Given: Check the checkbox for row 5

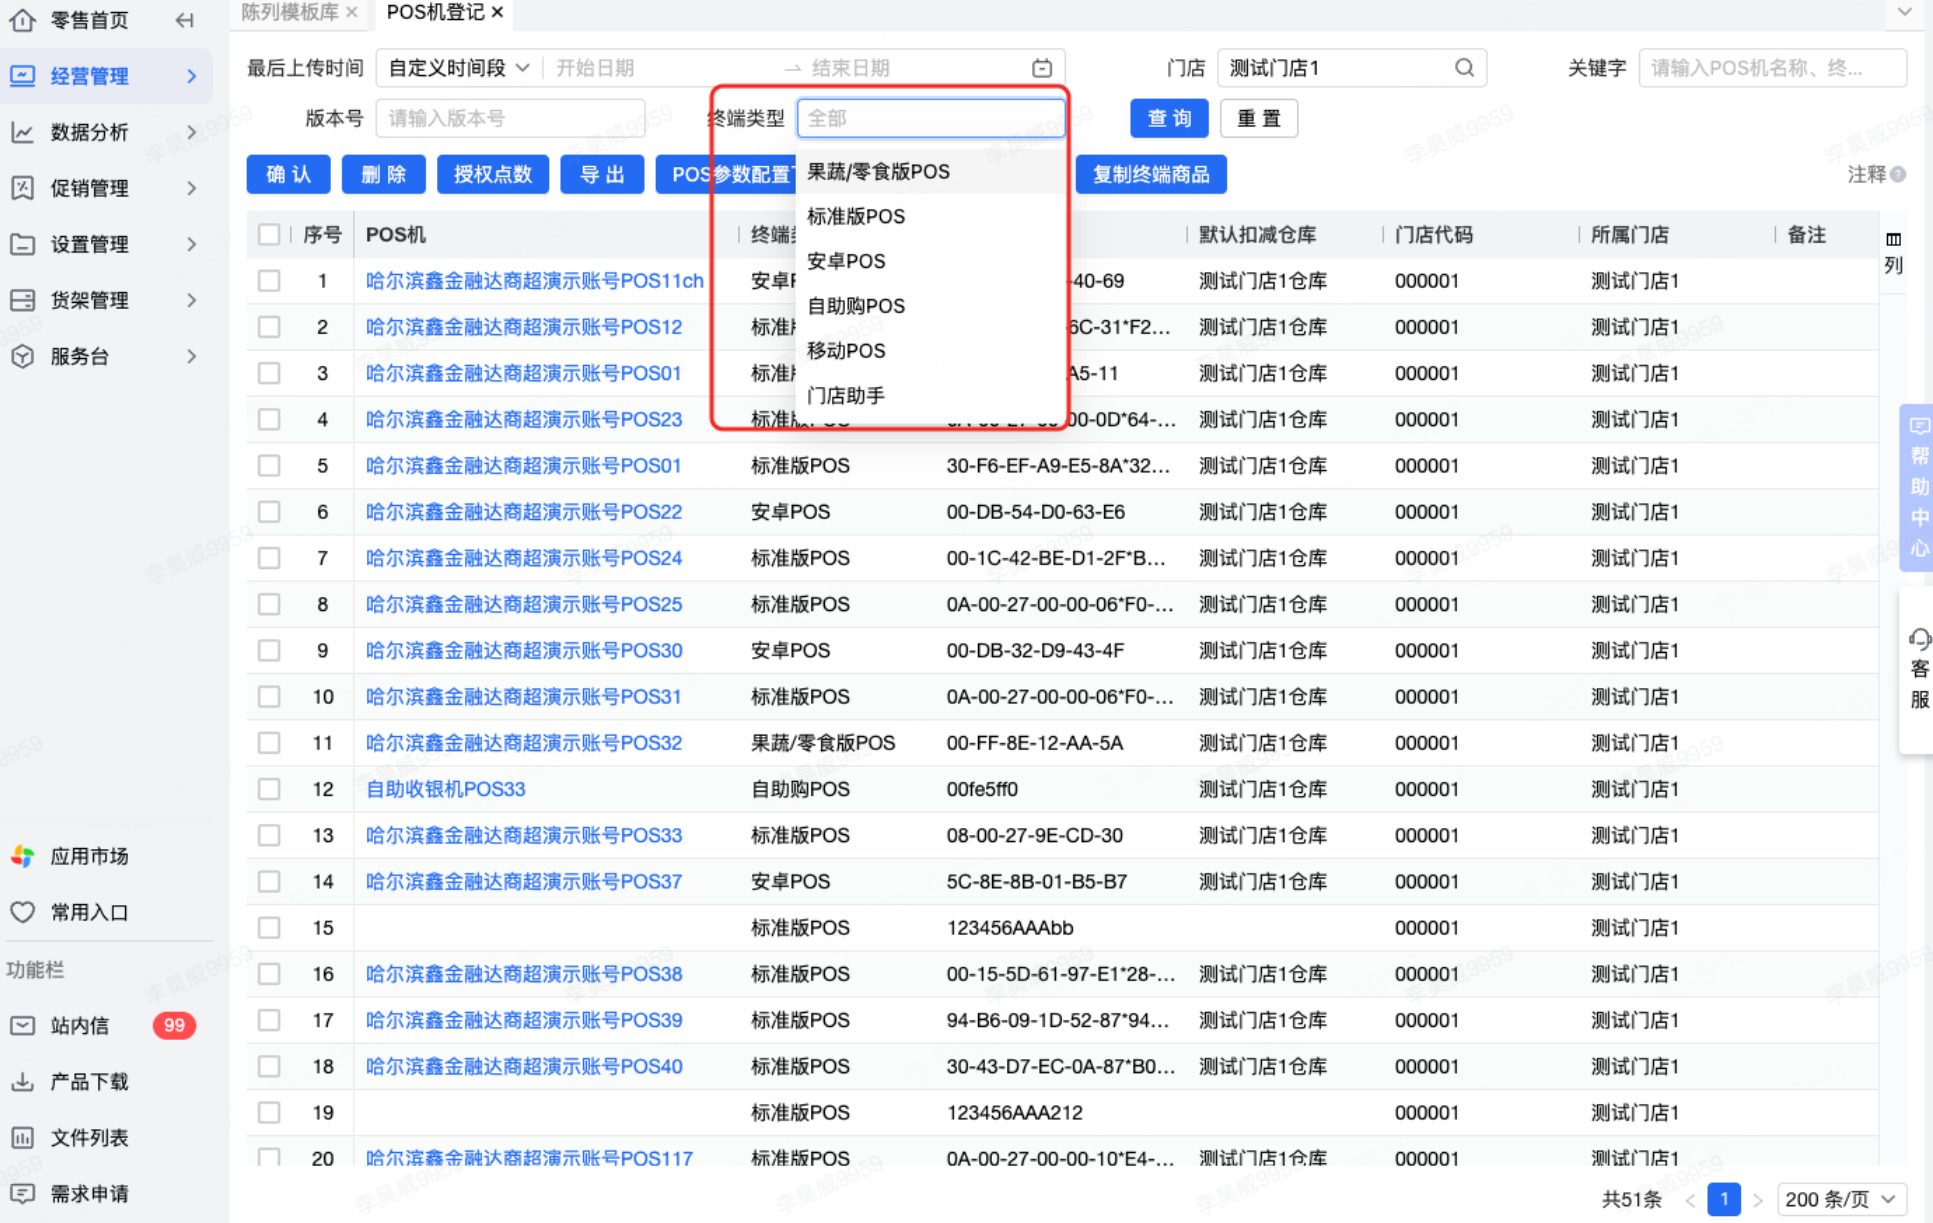Looking at the screenshot, I should pos(269,466).
